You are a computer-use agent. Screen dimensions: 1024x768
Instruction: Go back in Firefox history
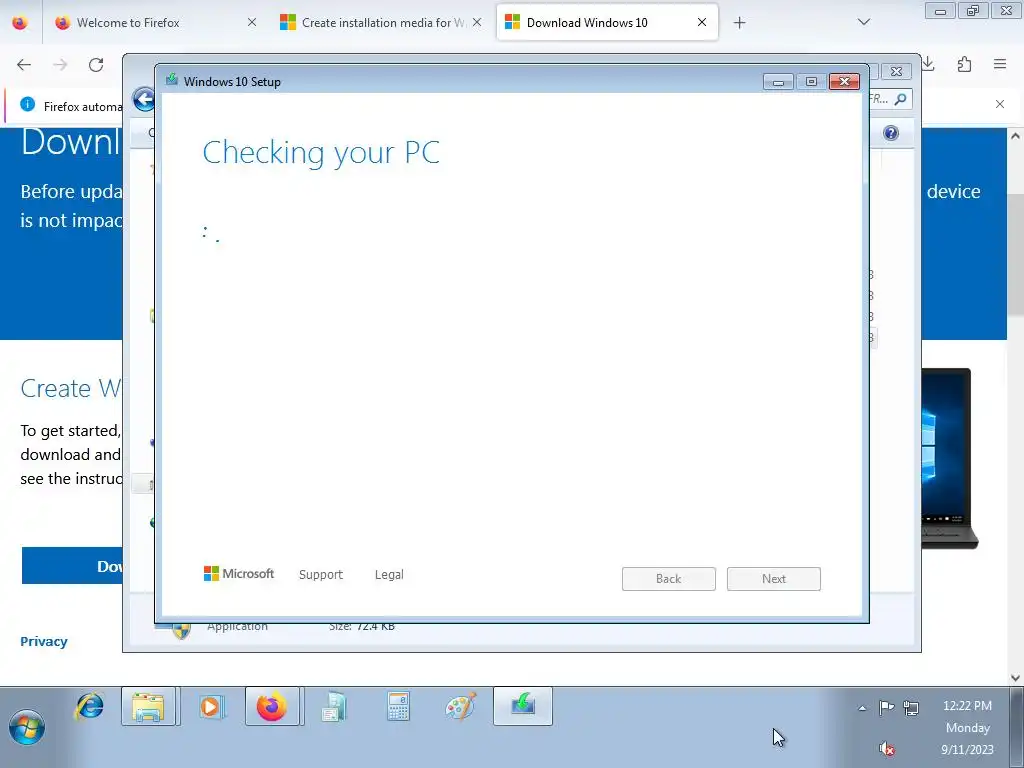click(24, 65)
